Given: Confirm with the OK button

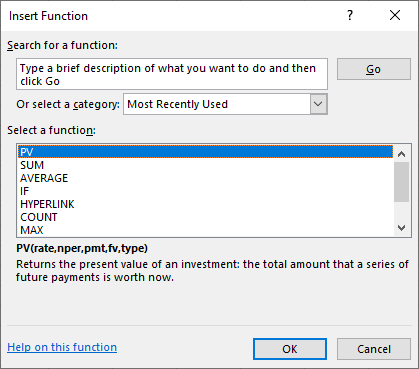Looking at the screenshot, I should click(x=290, y=349).
